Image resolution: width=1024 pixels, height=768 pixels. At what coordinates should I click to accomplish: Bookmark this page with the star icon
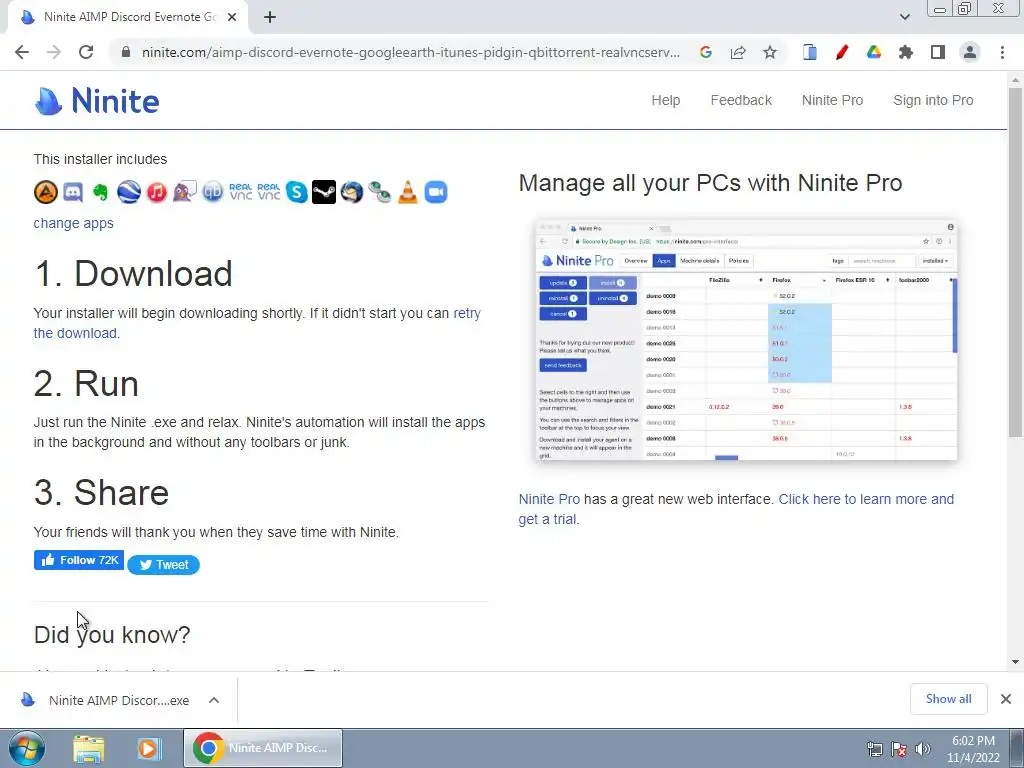[x=770, y=52]
